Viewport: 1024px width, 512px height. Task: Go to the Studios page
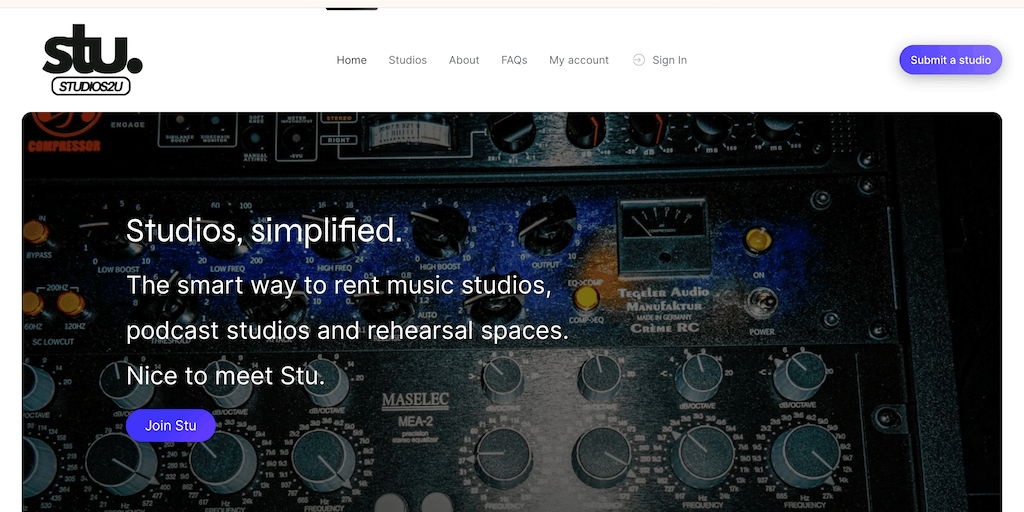(408, 60)
